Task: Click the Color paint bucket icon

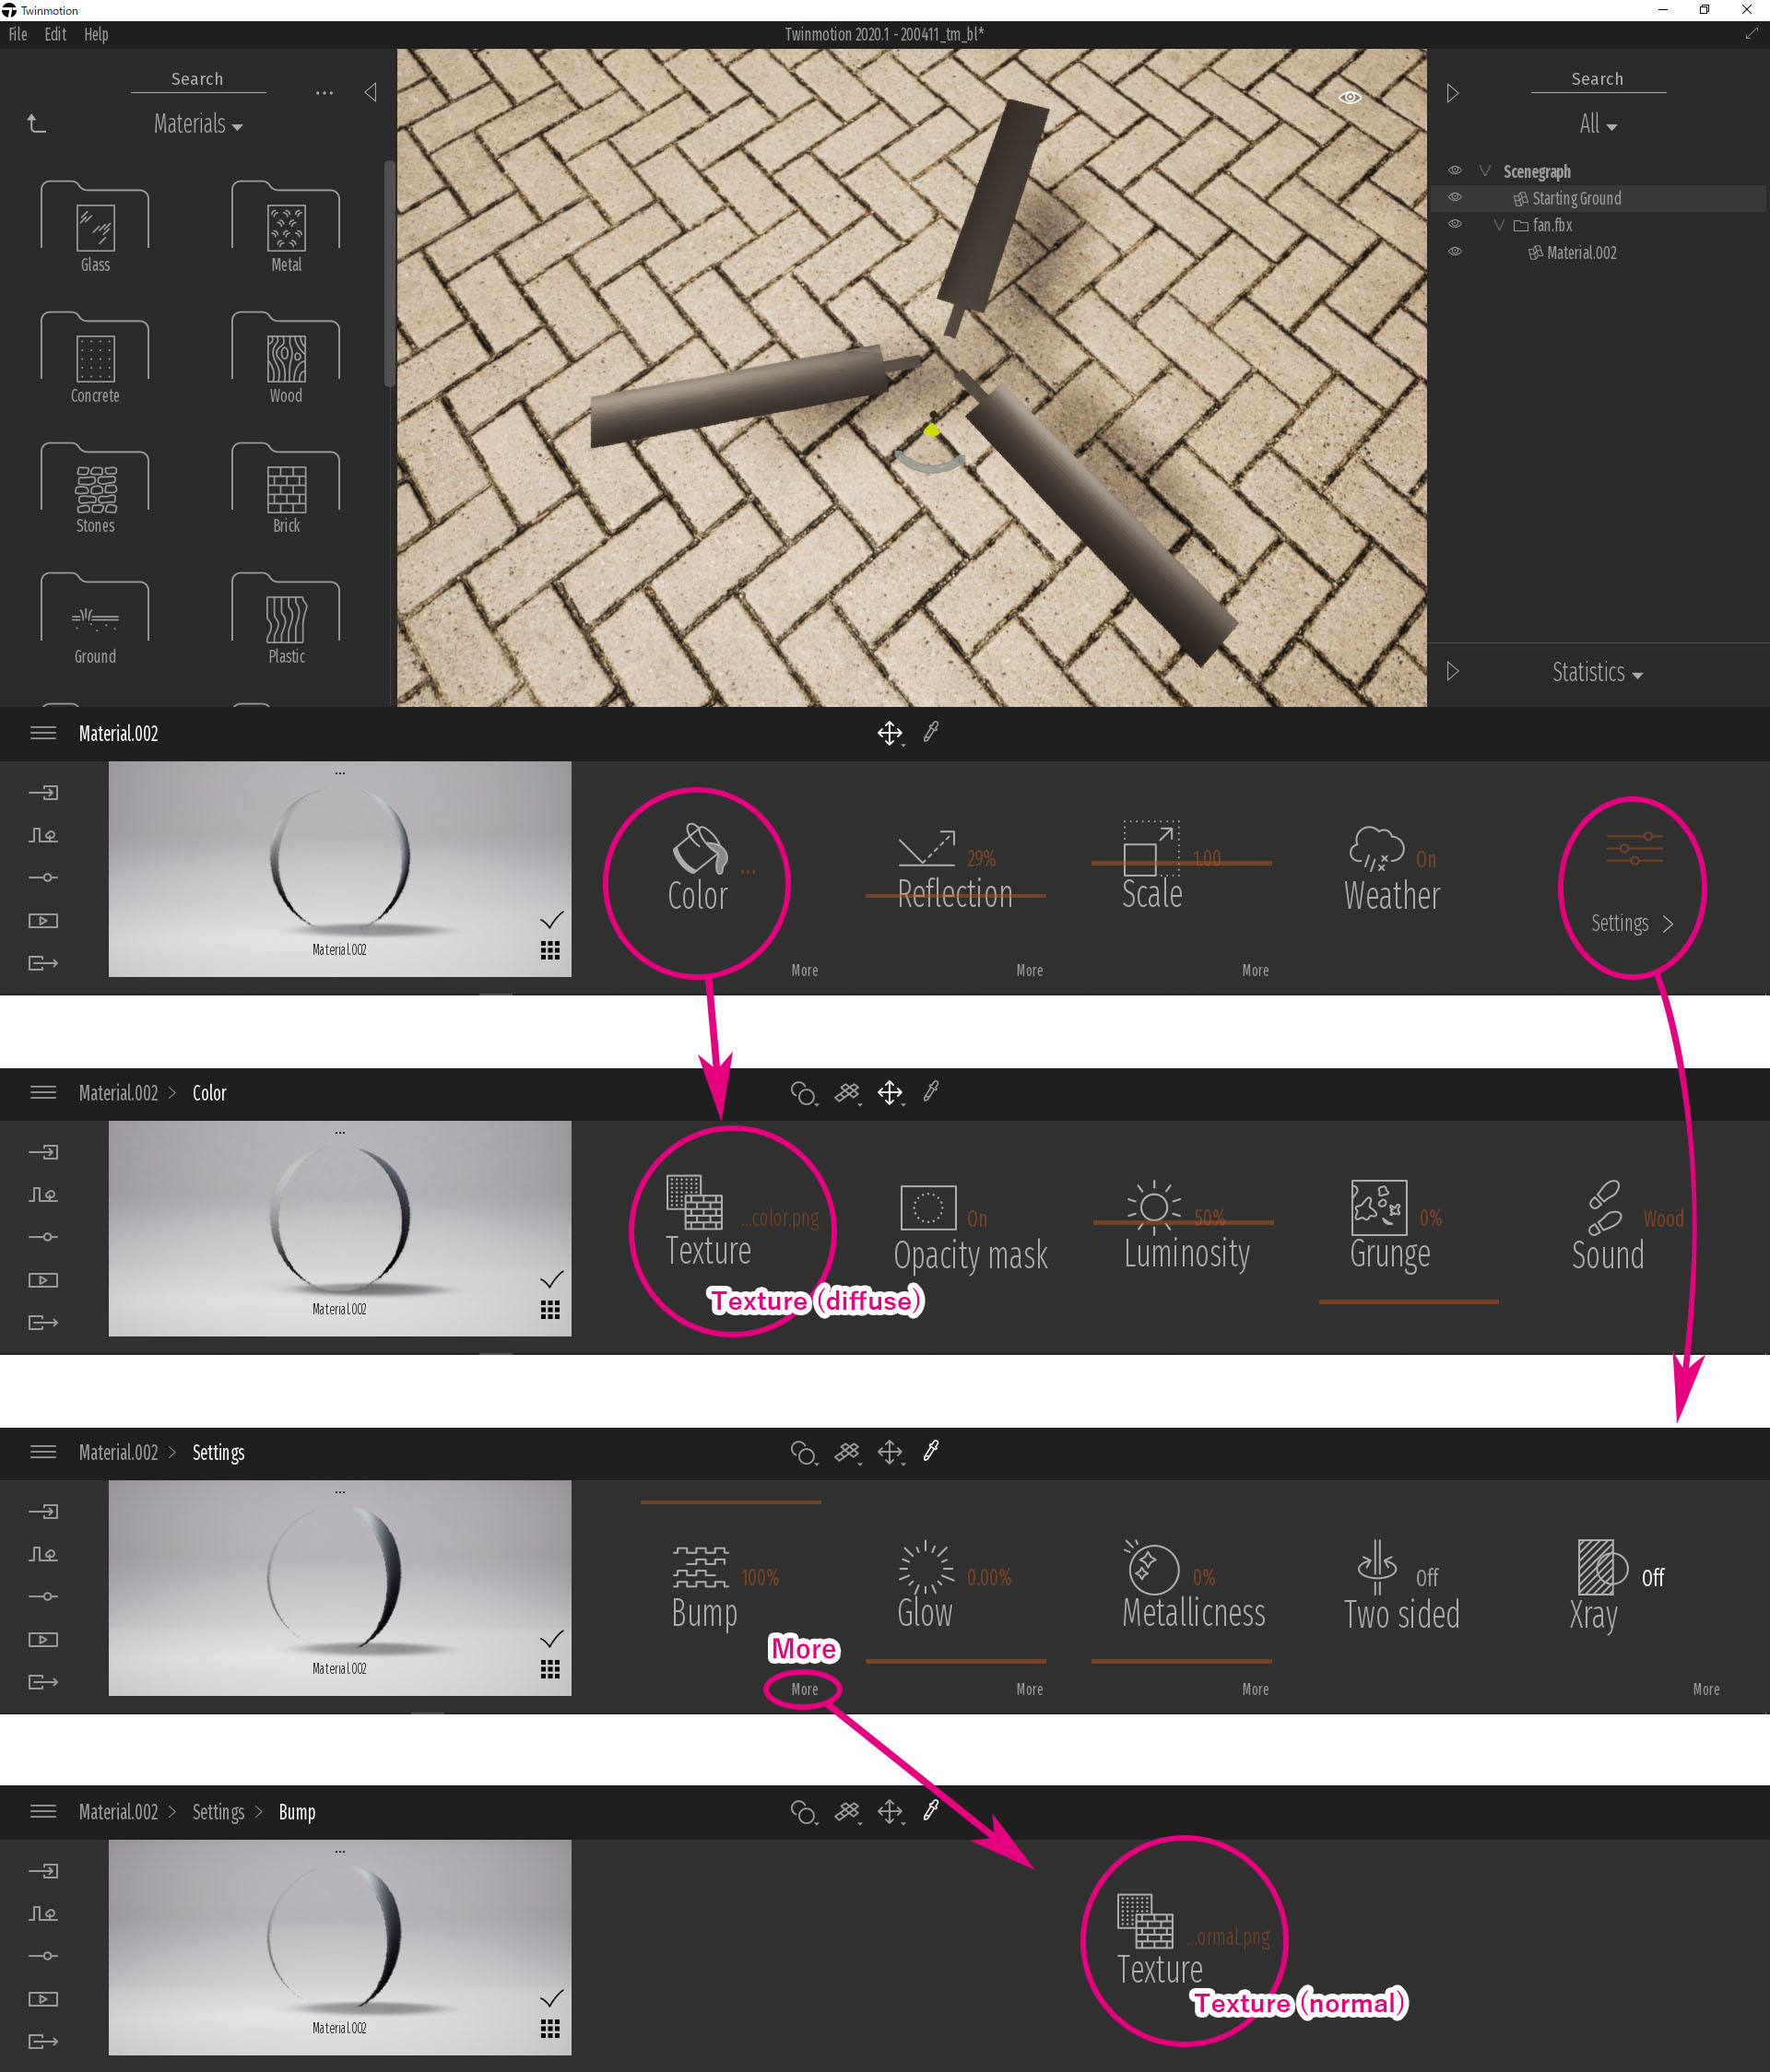Action: coord(699,849)
